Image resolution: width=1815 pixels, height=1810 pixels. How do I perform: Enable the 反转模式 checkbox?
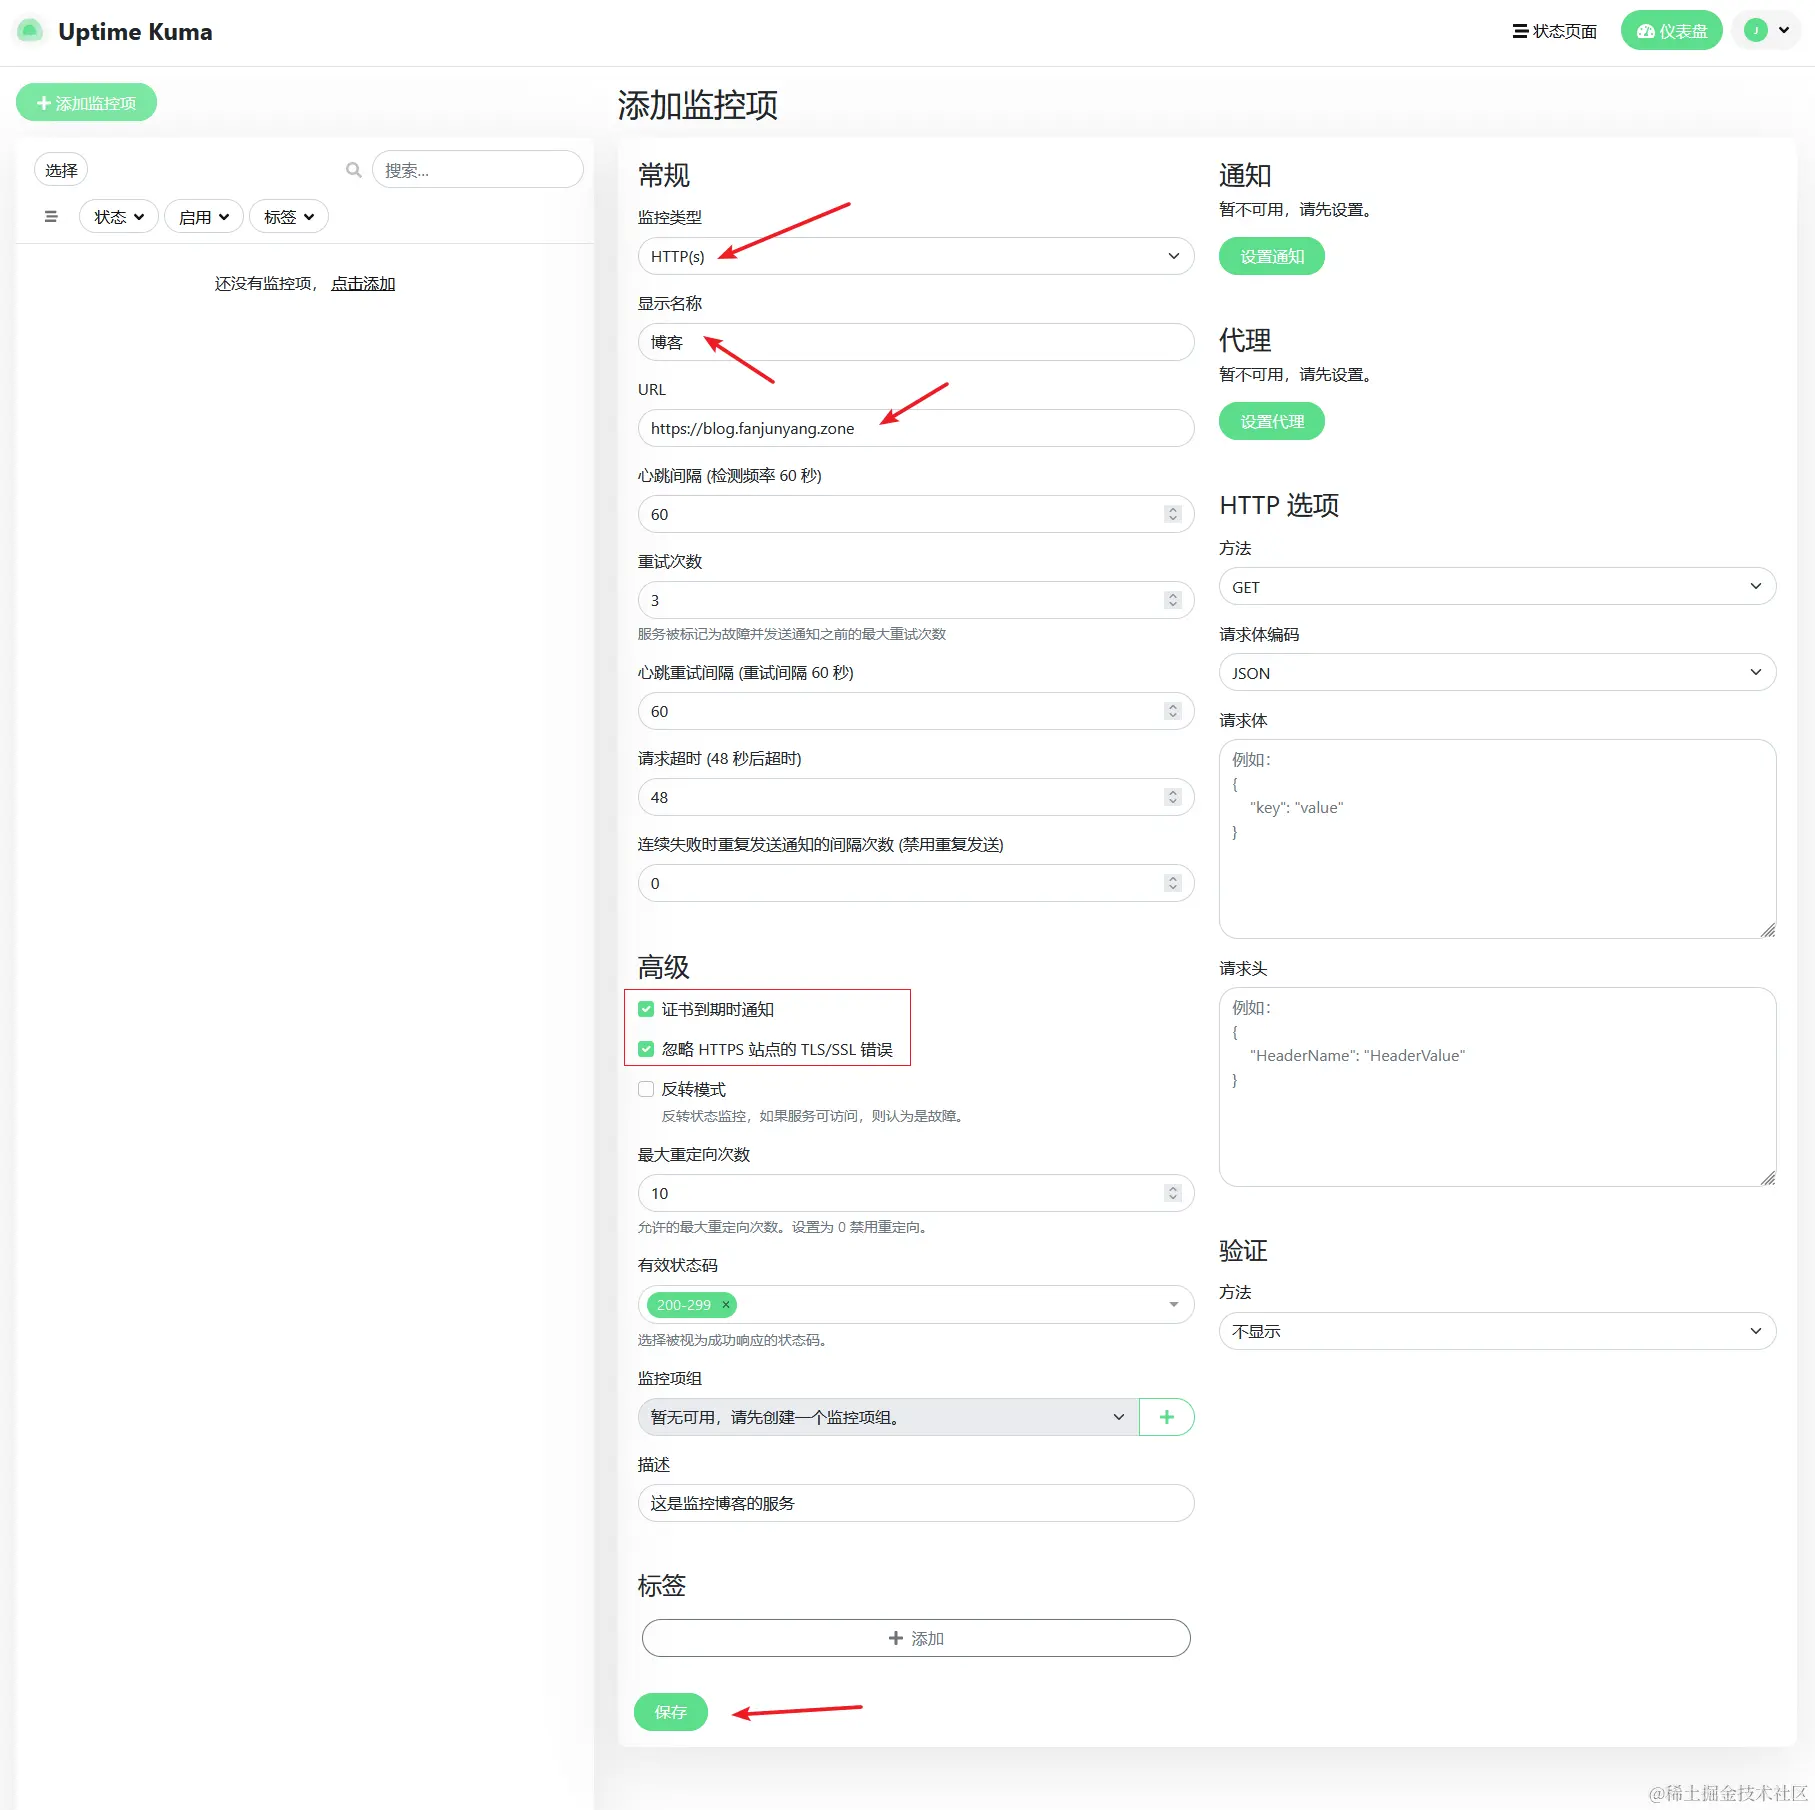646,1089
